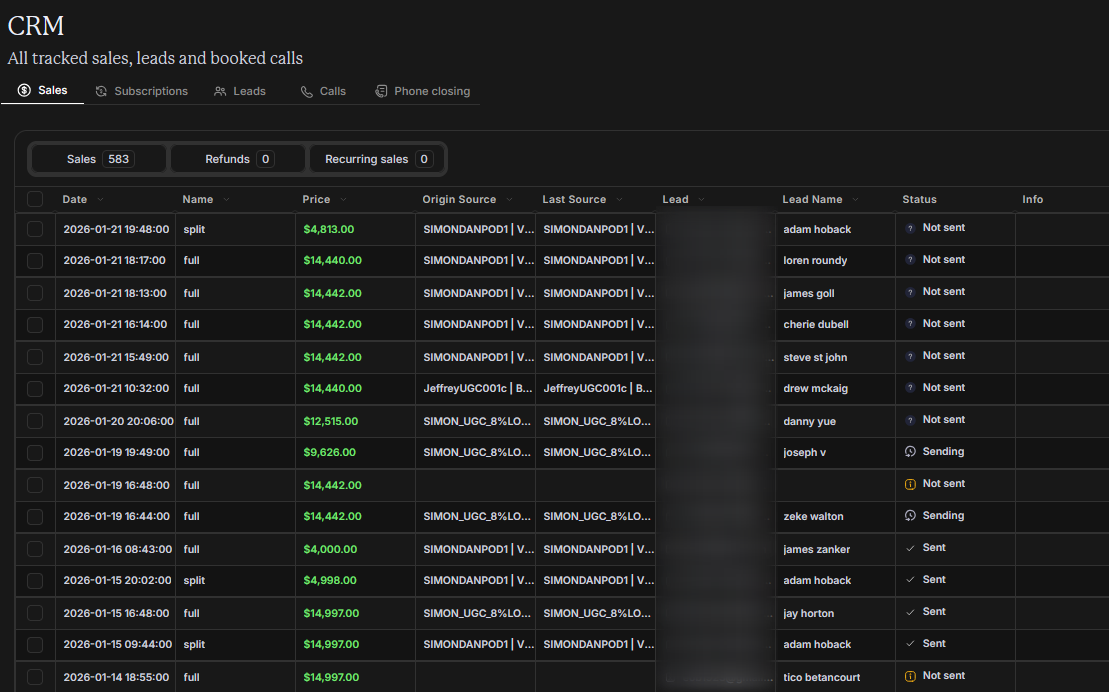Image resolution: width=1109 pixels, height=692 pixels.
Task: Open the Price column sort dropdown
Action: [343, 200]
